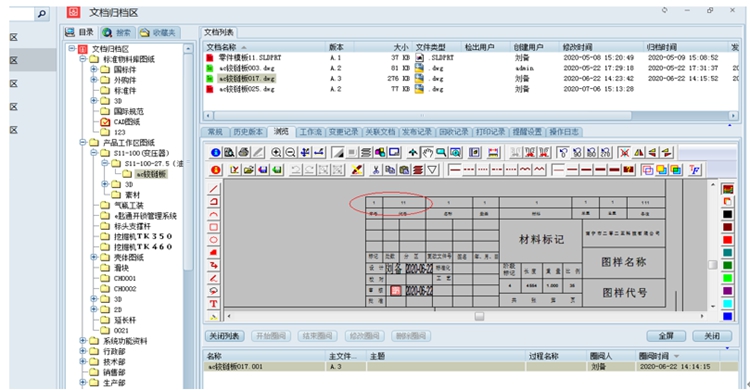Image resolution: width=750 pixels, height=390 pixels.
Task: Select annotation row ac铰链板017.001
Action: tap(471, 367)
